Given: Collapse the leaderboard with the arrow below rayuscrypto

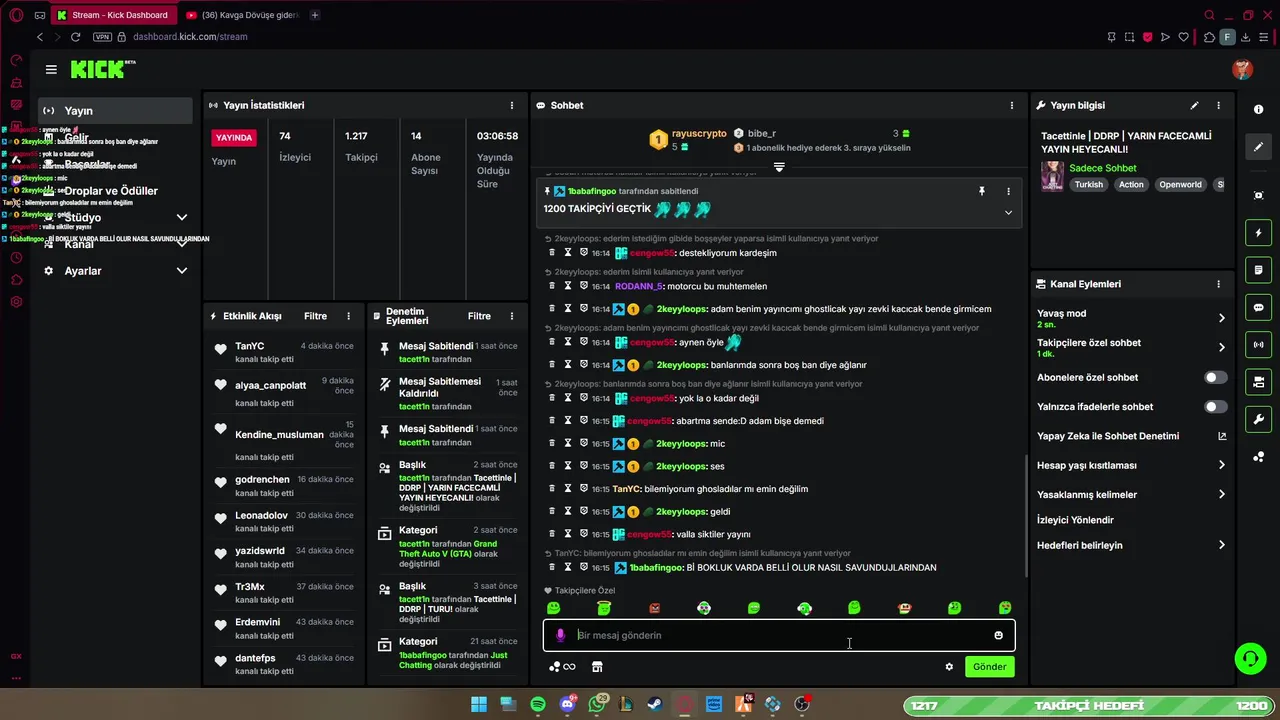Looking at the screenshot, I should click(779, 166).
